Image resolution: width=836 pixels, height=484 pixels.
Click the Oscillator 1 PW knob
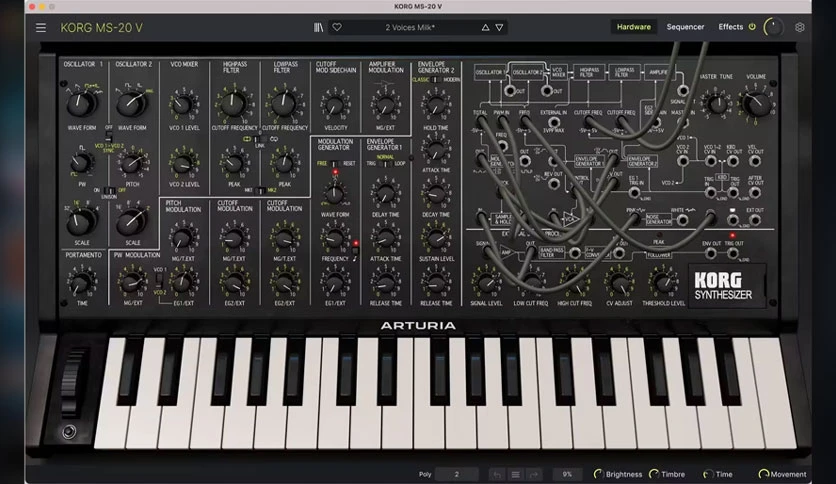tap(81, 163)
